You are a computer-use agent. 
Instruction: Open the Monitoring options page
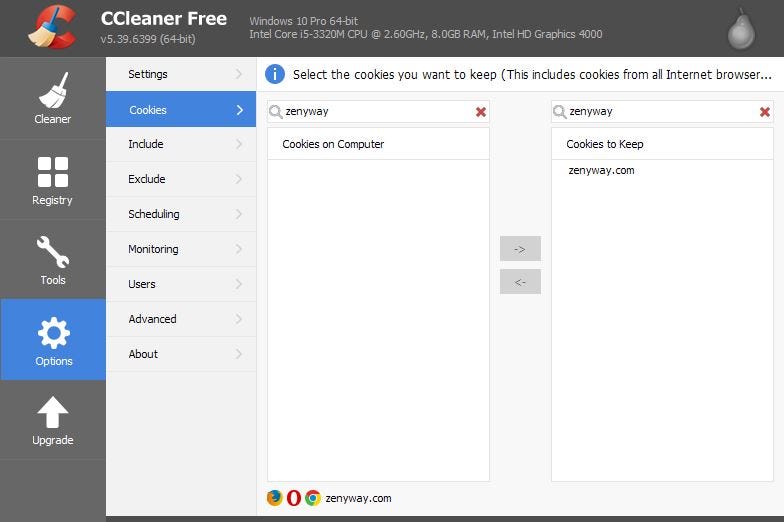click(x=181, y=249)
